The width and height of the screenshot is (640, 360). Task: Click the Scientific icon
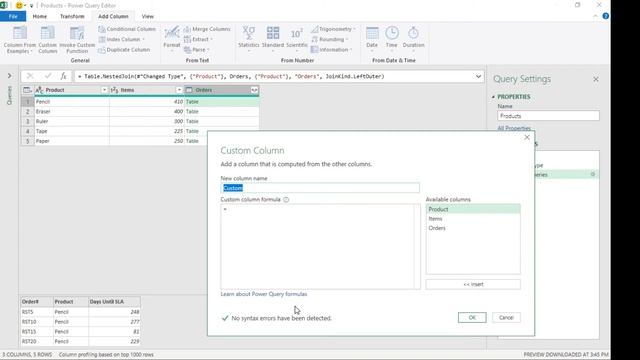297,33
